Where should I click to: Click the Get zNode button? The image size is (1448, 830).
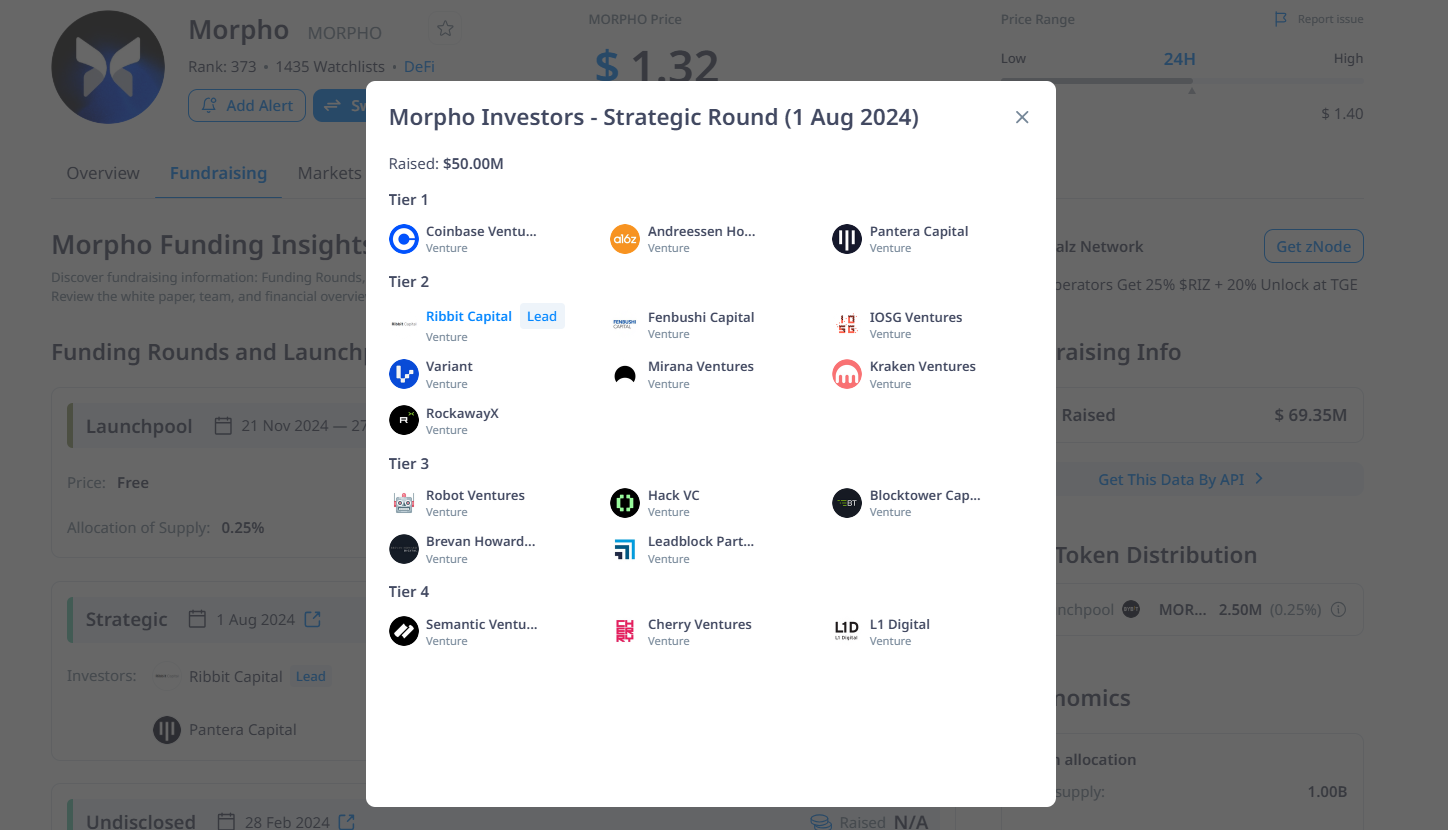(1313, 246)
